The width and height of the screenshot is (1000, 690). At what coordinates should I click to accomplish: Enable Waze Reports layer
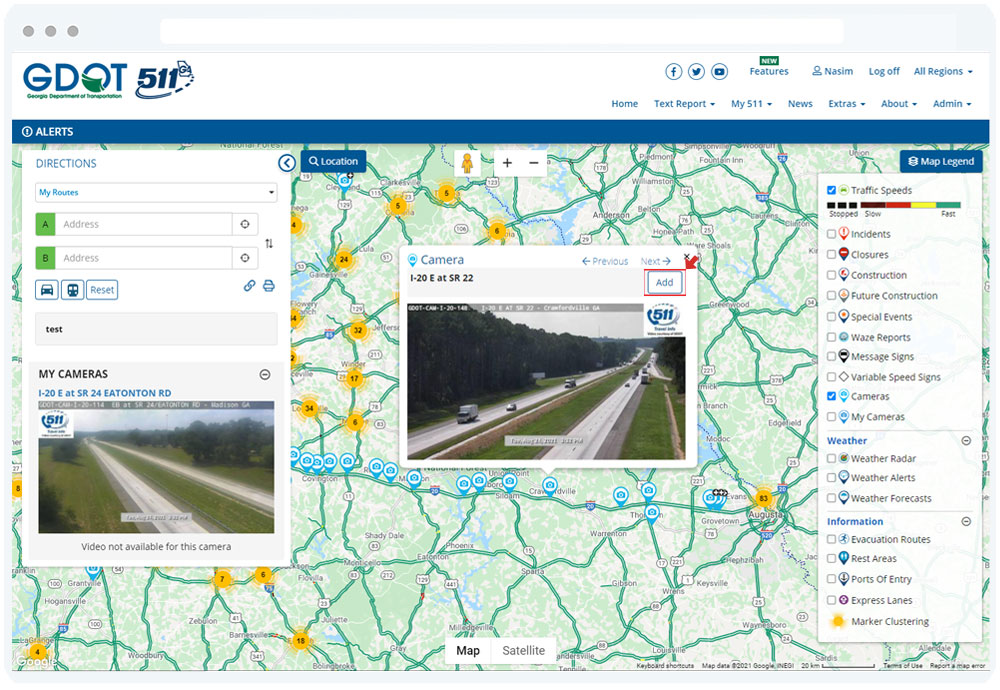coord(832,337)
